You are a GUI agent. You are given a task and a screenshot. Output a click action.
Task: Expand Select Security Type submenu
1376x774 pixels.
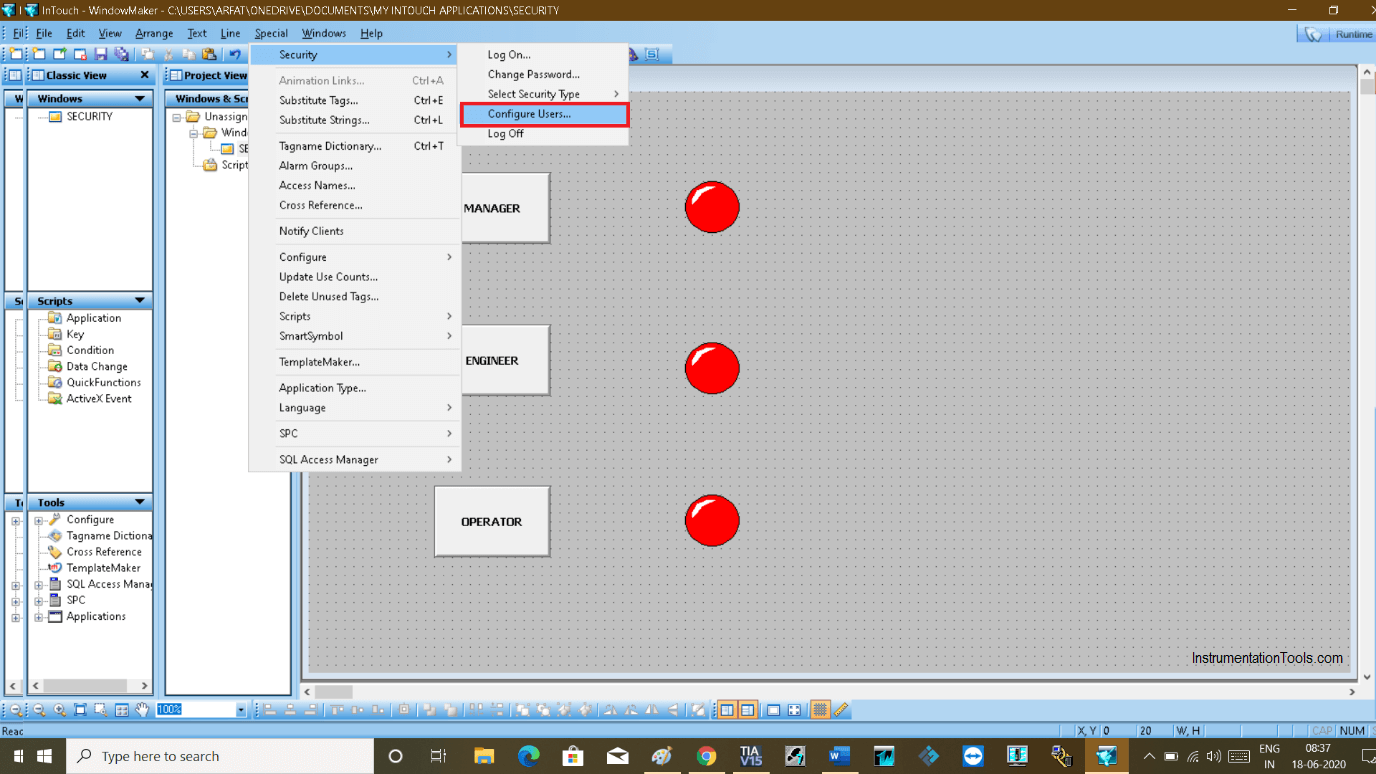(x=544, y=94)
